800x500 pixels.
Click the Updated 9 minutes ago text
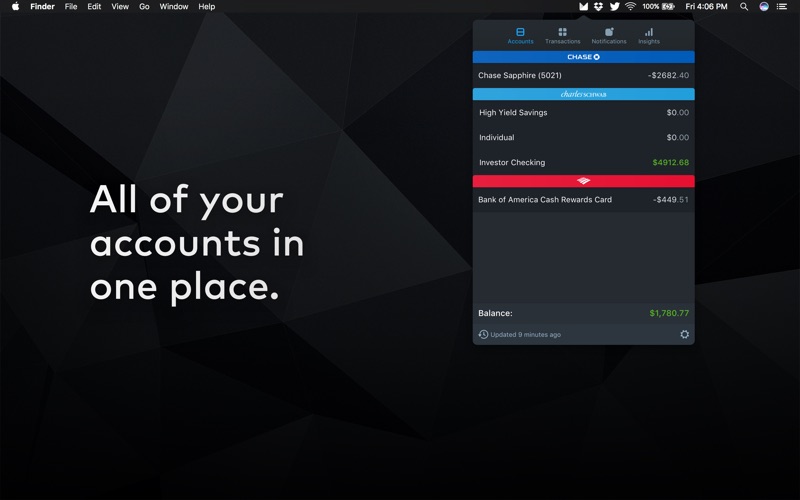coord(526,335)
